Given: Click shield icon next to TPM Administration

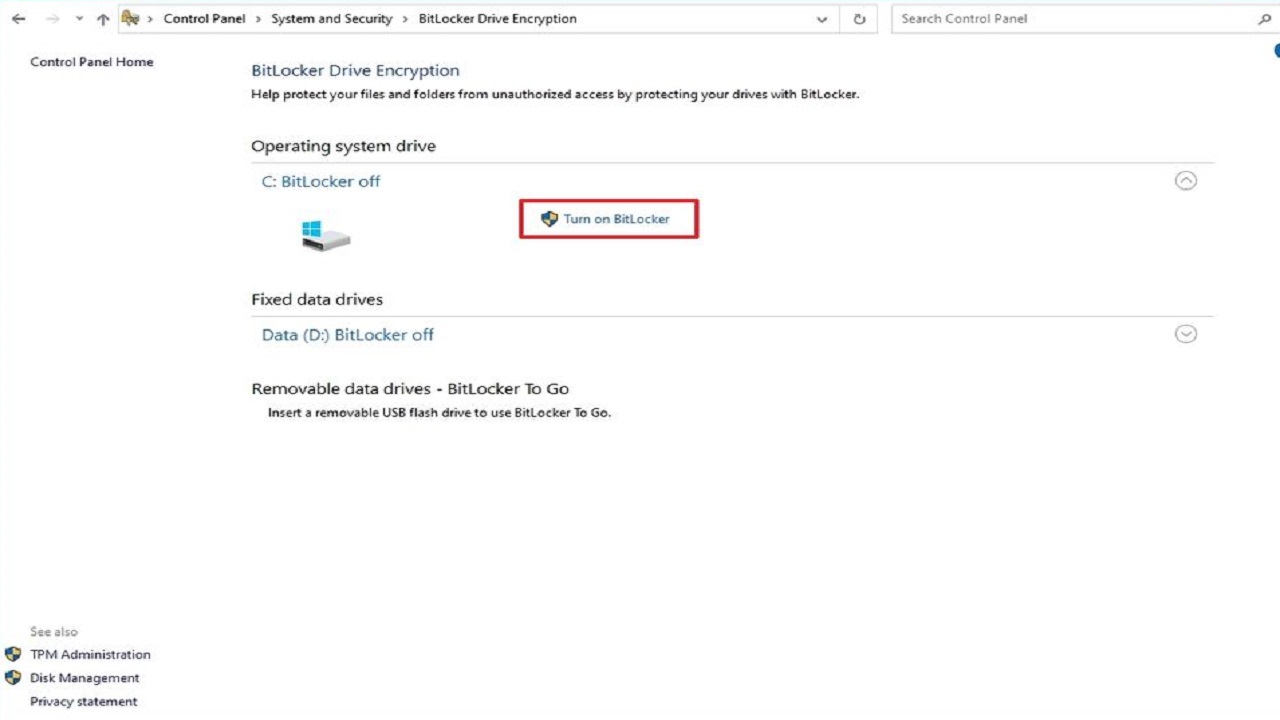Looking at the screenshot, I should [13, 654].
